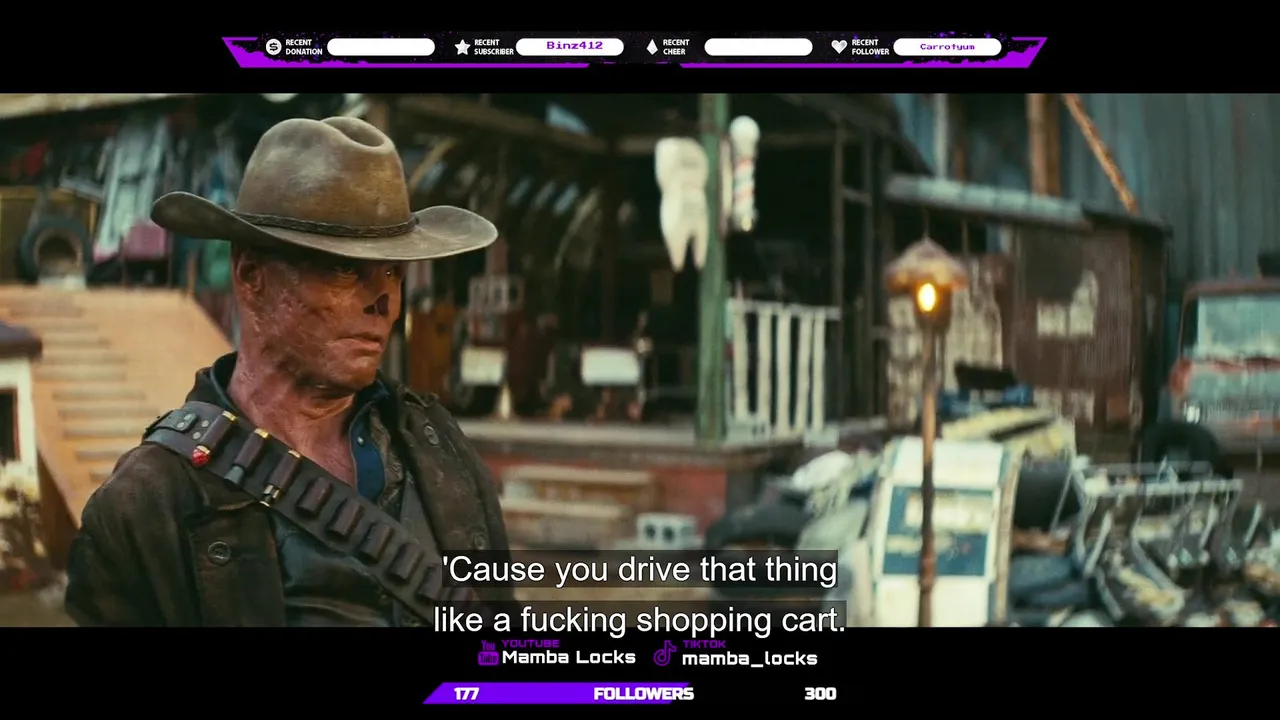Viewport: 1280px width, 720px height.
Task: Click the follower goal number 300
Action: point(820,693)
